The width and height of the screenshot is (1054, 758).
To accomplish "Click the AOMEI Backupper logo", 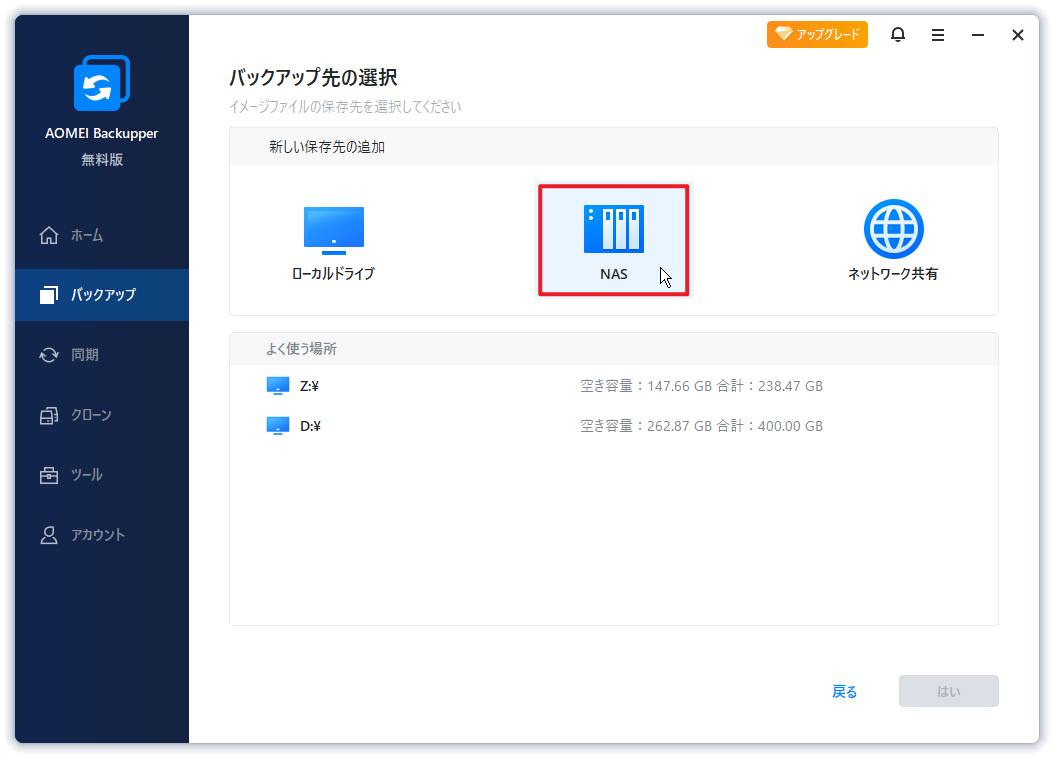I will click(x=102, y=83).
